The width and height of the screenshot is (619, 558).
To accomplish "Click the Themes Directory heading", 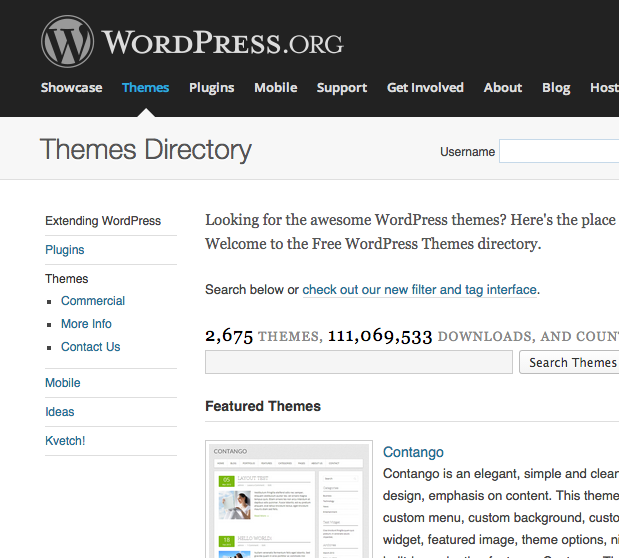I will point(146,150).
